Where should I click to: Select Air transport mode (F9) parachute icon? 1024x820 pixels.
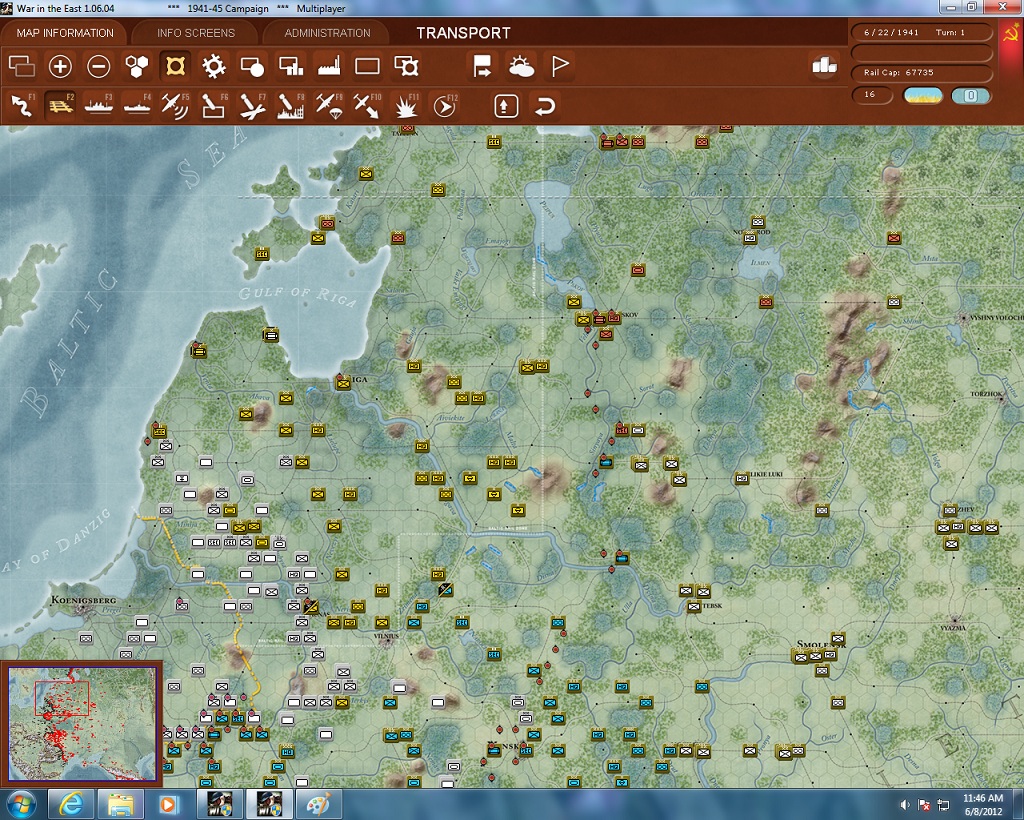pyautogui.click(x=328, y=106)
